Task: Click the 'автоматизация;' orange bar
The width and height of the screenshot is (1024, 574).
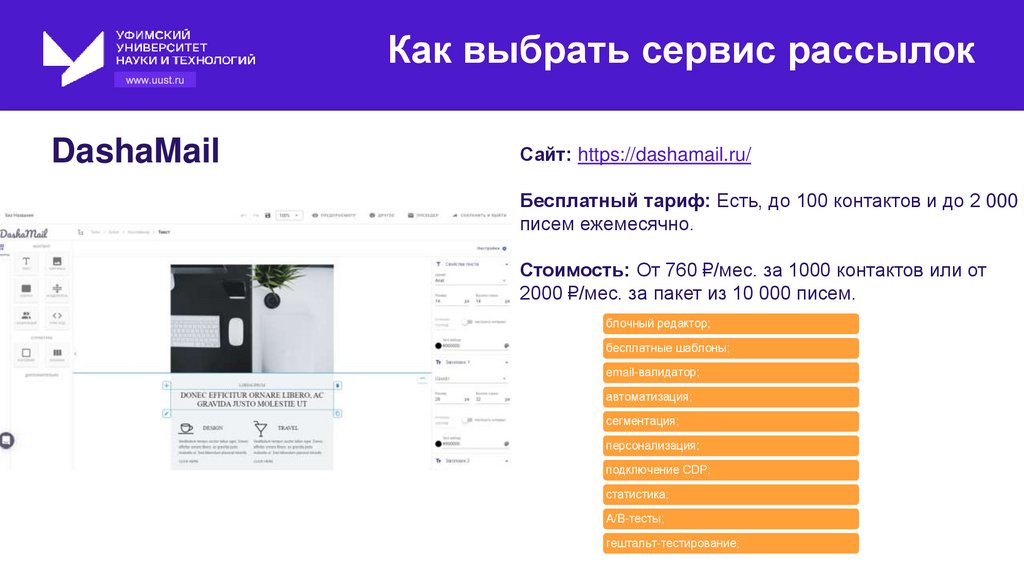Action: click(x=731, y=397)
